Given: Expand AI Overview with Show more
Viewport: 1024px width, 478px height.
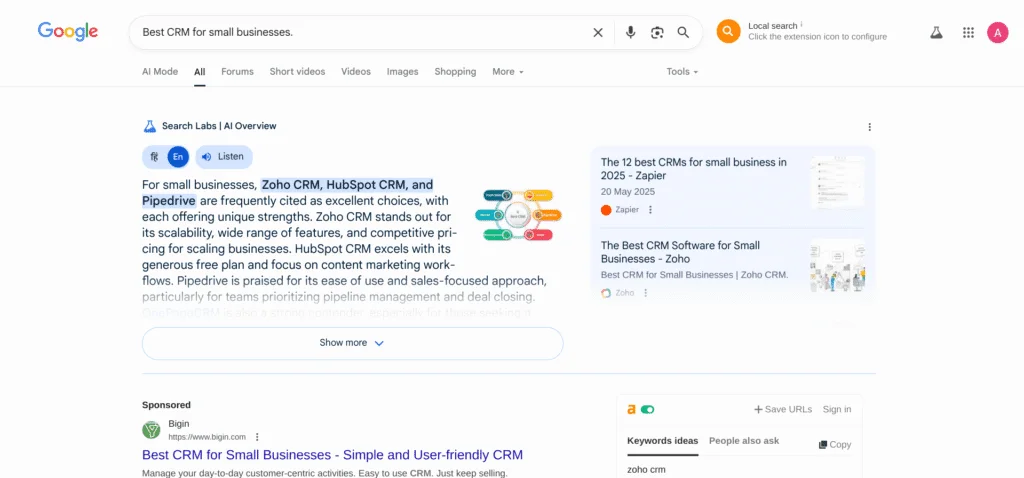Looking at the screenshot, I should 352,343.
